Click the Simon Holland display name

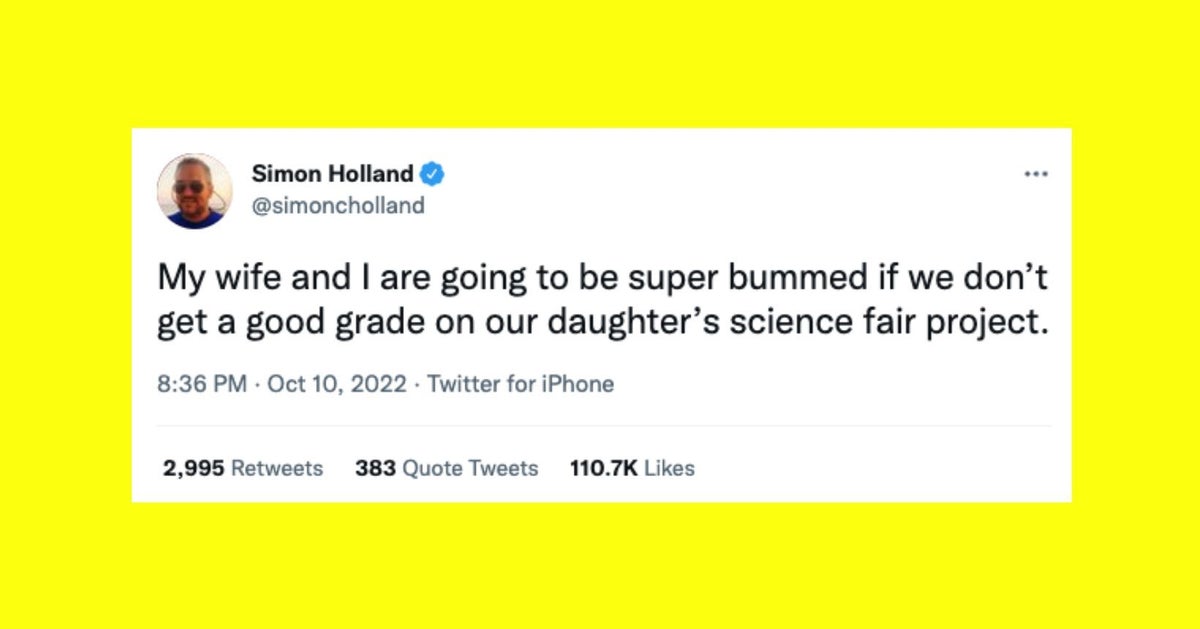click(332, 172)
